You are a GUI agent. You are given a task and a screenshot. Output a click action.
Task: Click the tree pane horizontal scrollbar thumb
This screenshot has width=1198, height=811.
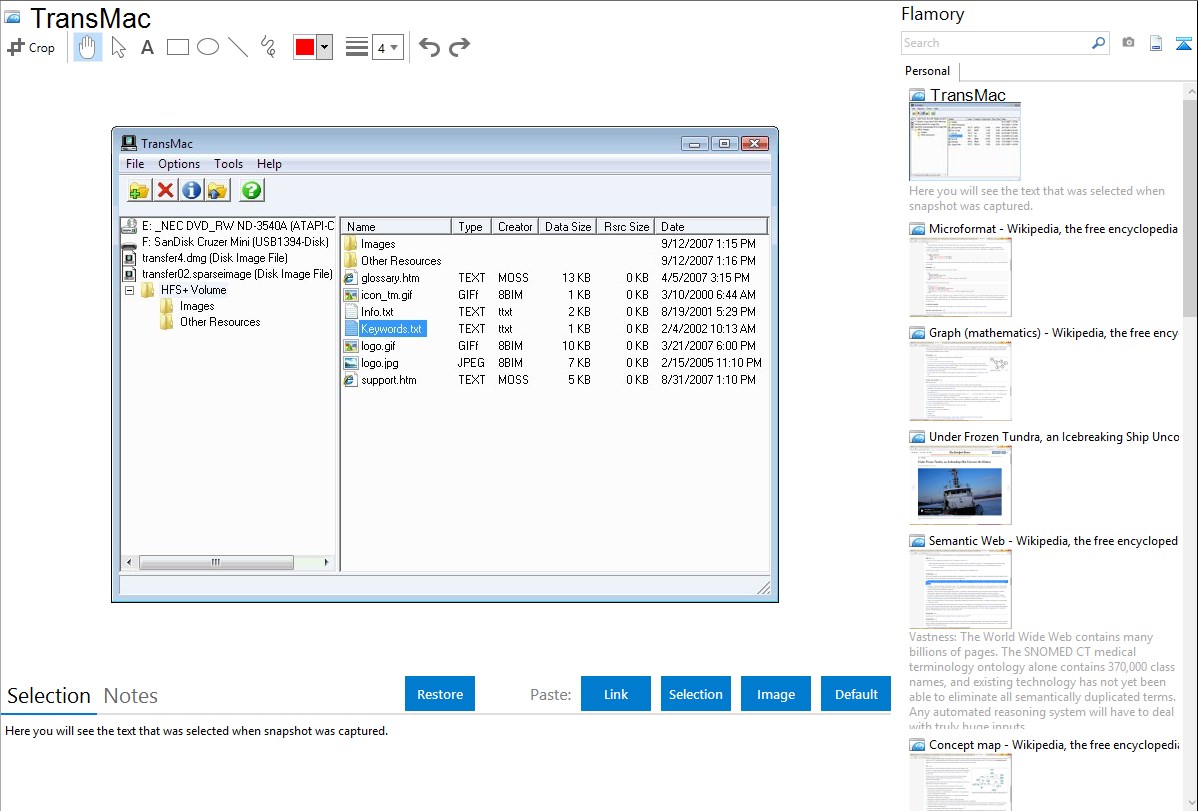click(216, 563)
